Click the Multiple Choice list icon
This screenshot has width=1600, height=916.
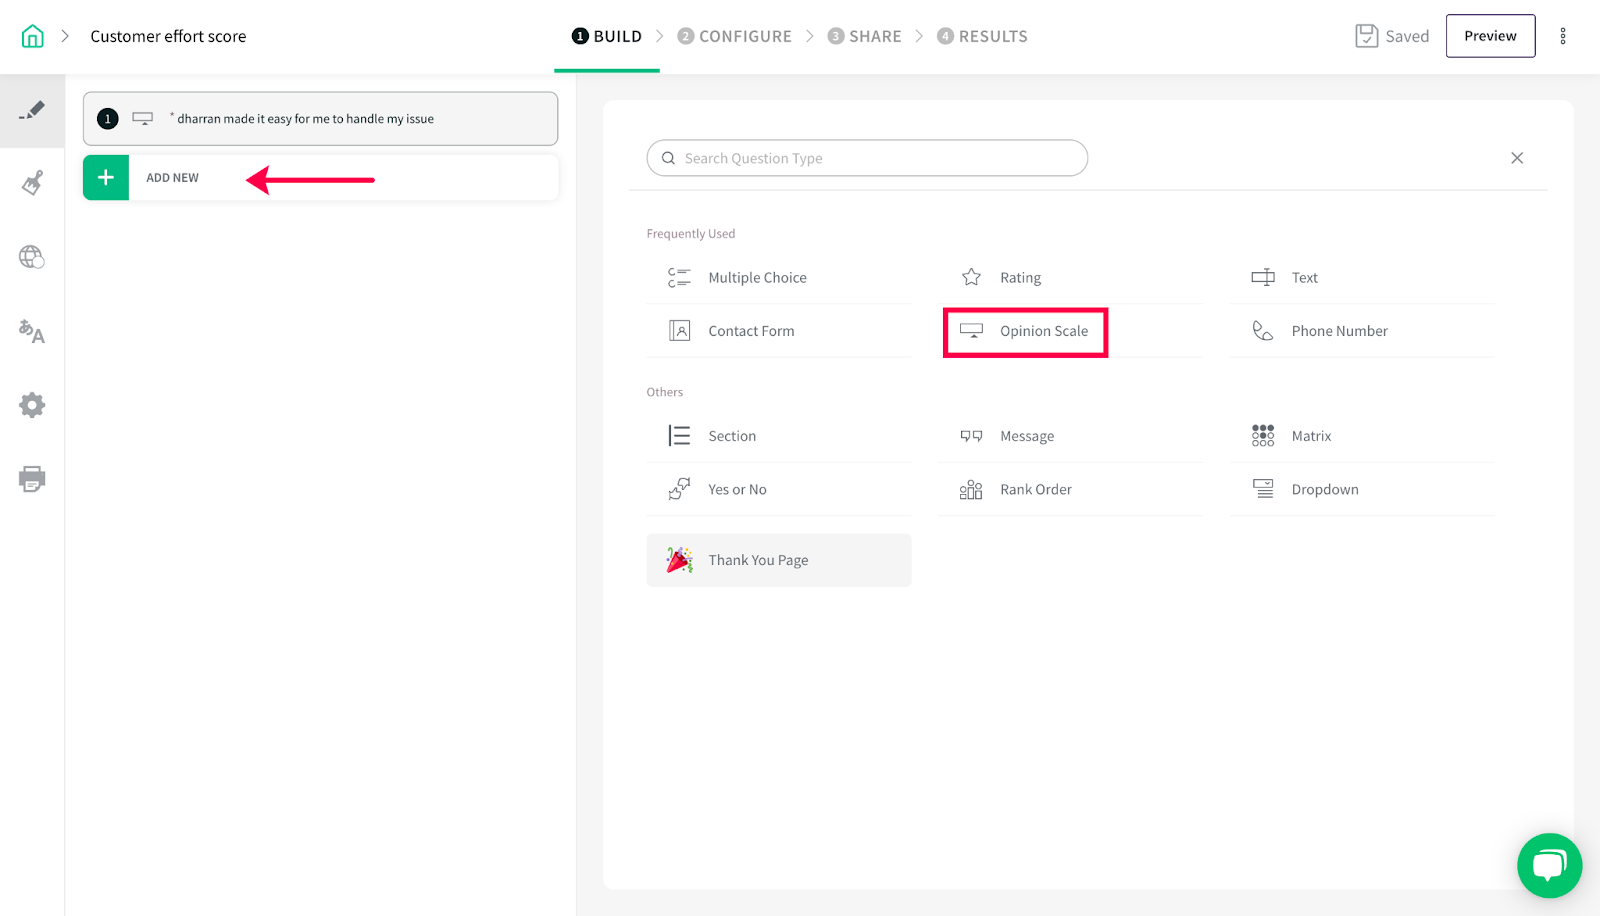679,278
